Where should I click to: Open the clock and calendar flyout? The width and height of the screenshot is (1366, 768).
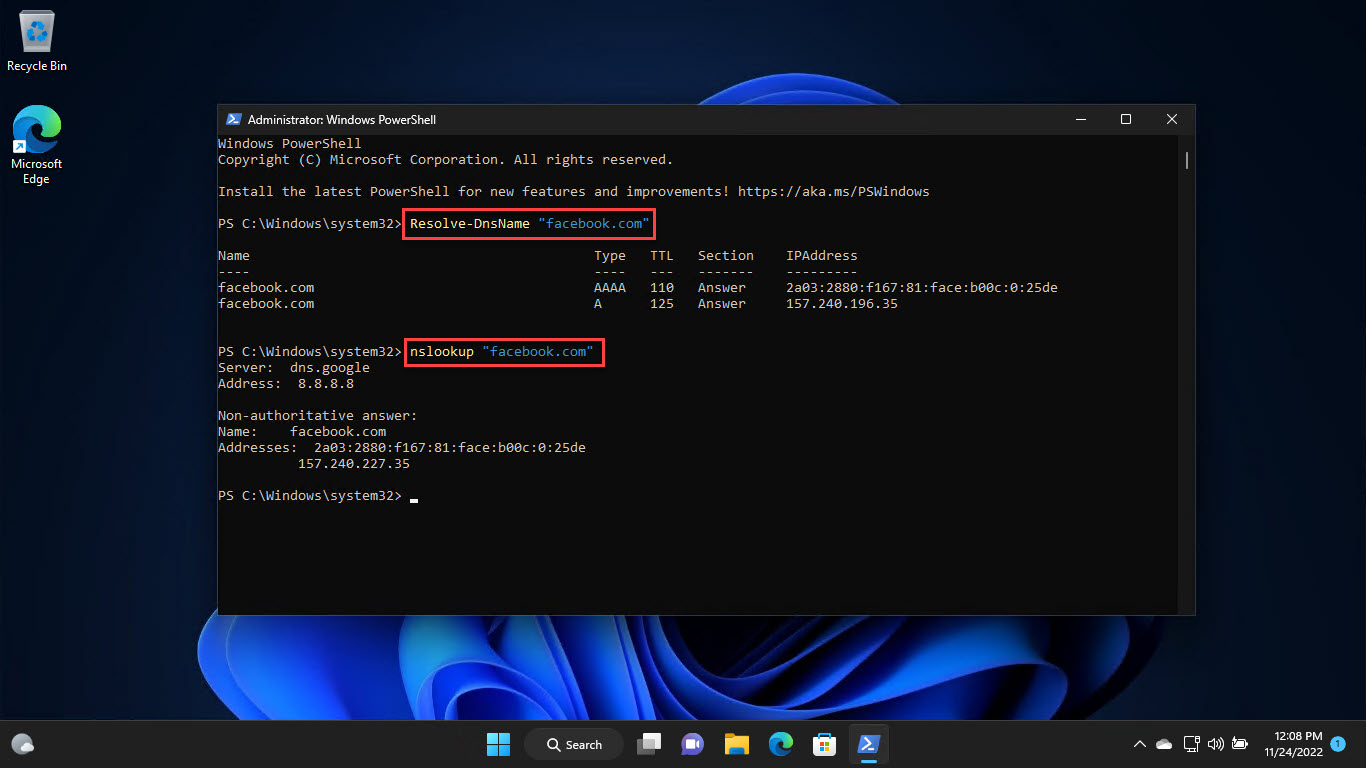(1293, 744)
